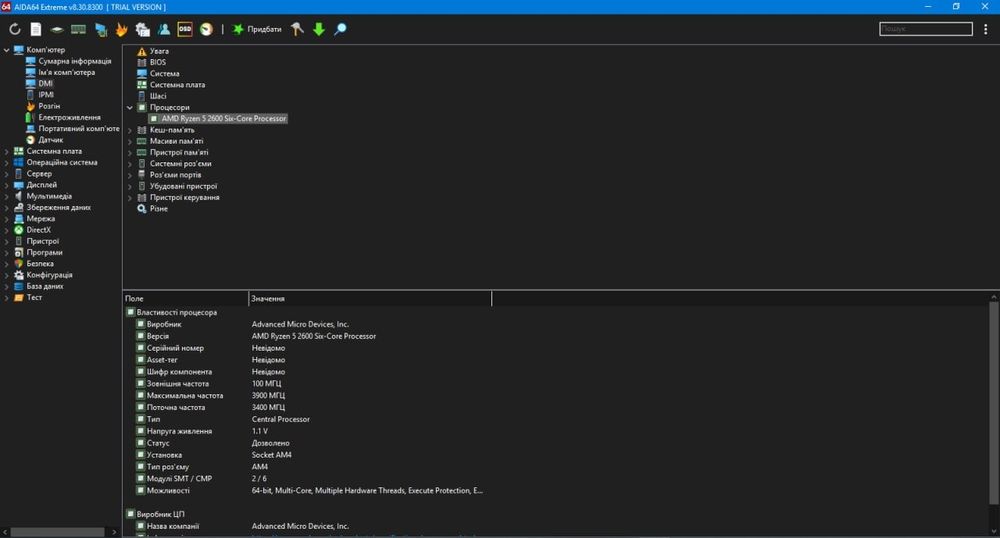Click the green download update arrow

[x=319, y=29]
